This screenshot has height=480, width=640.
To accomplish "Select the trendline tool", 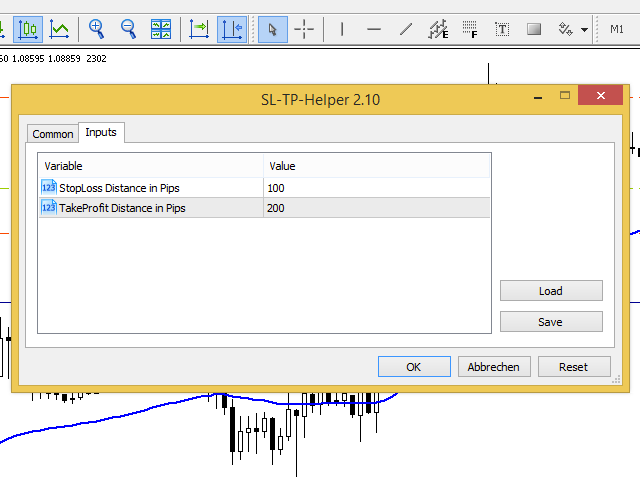I will pos(406,29).
